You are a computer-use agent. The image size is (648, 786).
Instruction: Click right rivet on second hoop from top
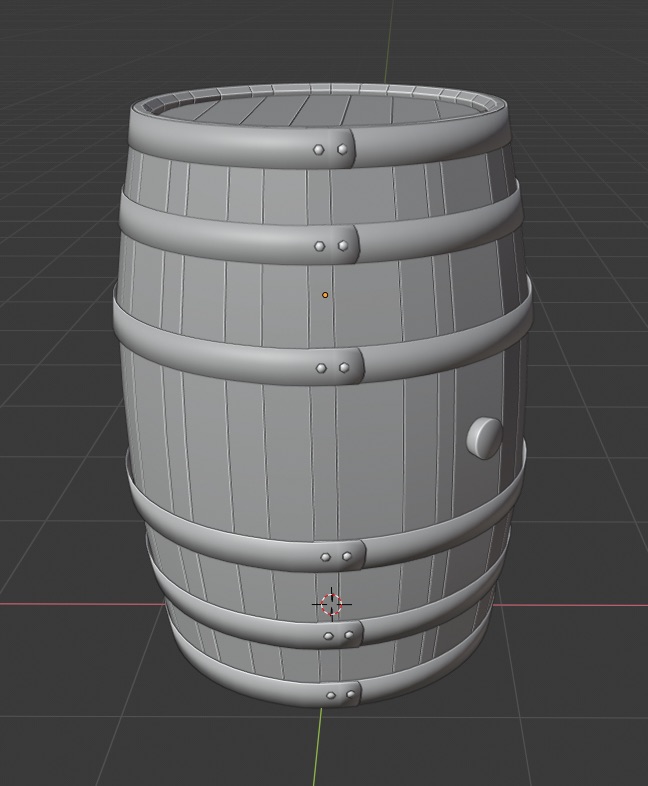[343, 246]
